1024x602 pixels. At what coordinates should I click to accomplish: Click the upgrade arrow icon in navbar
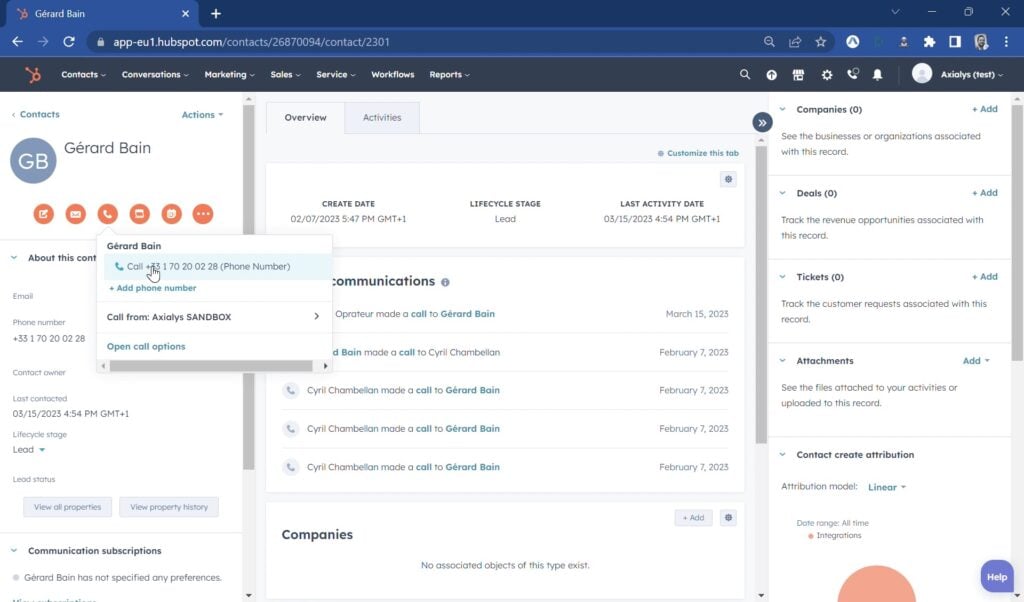tap(771, 75)
